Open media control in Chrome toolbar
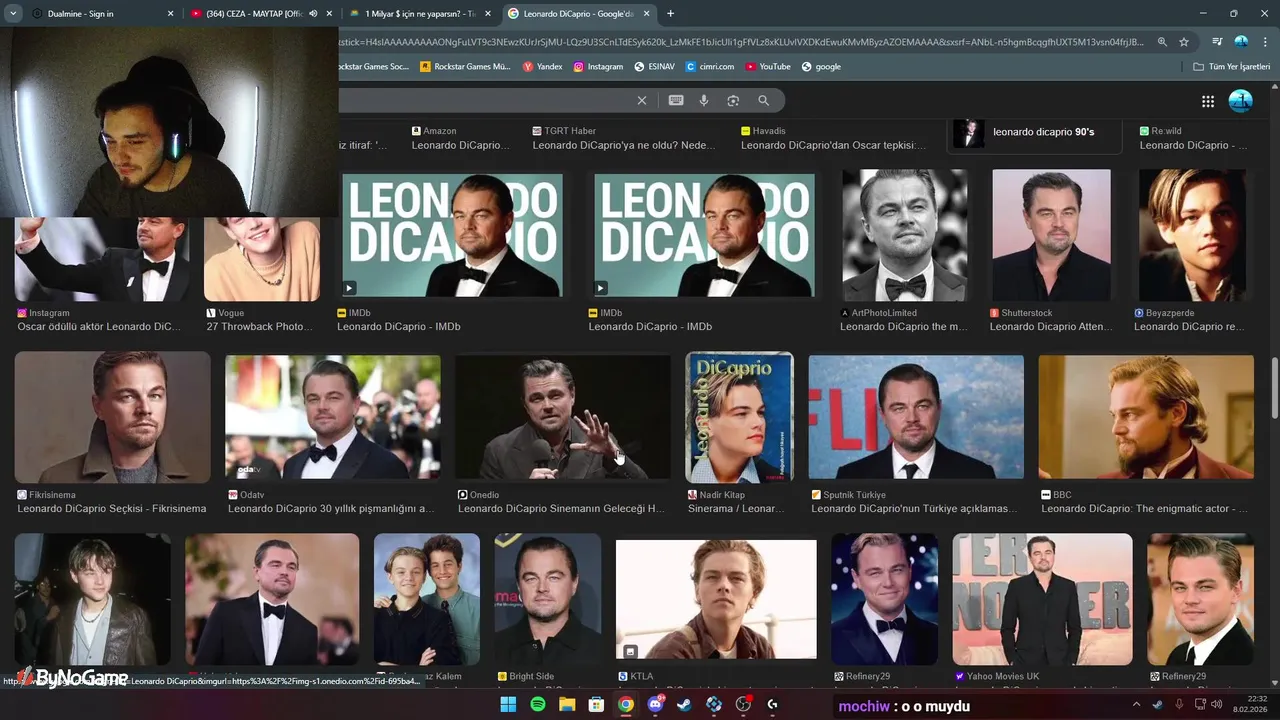This screenshot has height=720, width=1280. 1217,42
